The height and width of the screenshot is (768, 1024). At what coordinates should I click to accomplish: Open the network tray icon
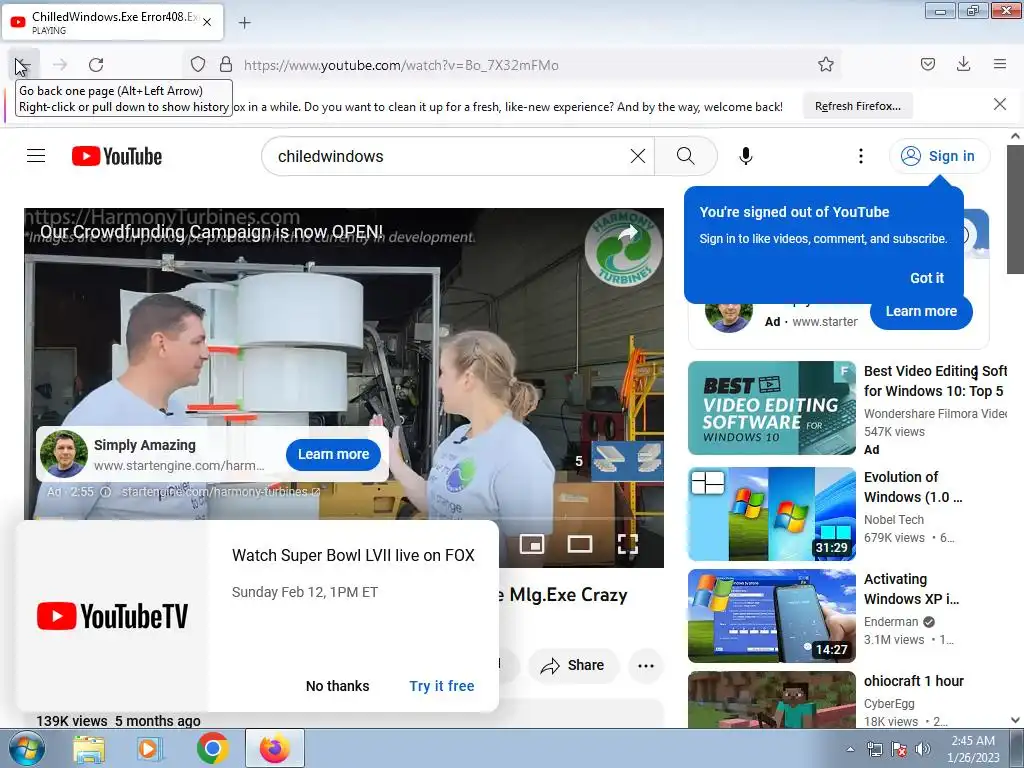874,749
